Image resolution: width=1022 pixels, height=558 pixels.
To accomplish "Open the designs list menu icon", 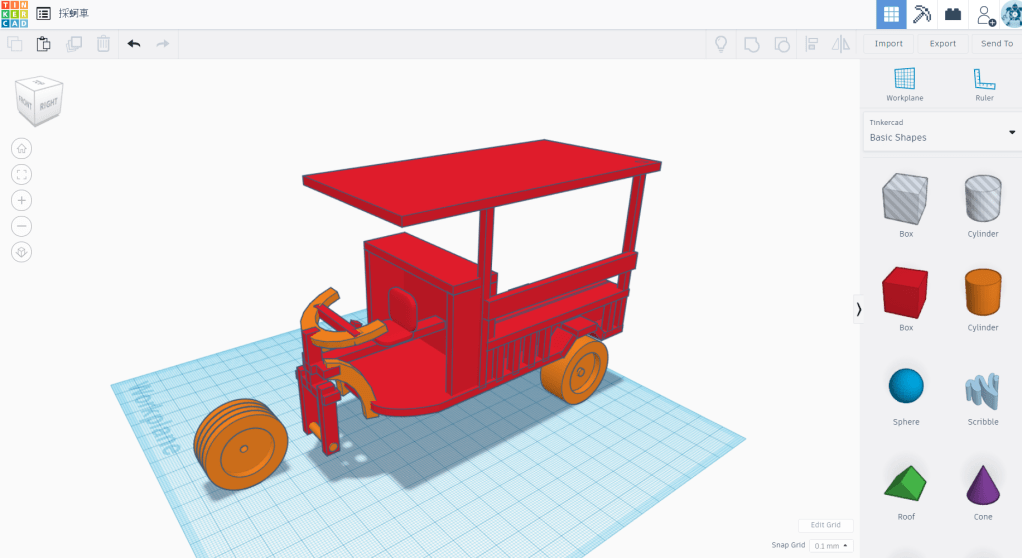I will pos(43,14).
